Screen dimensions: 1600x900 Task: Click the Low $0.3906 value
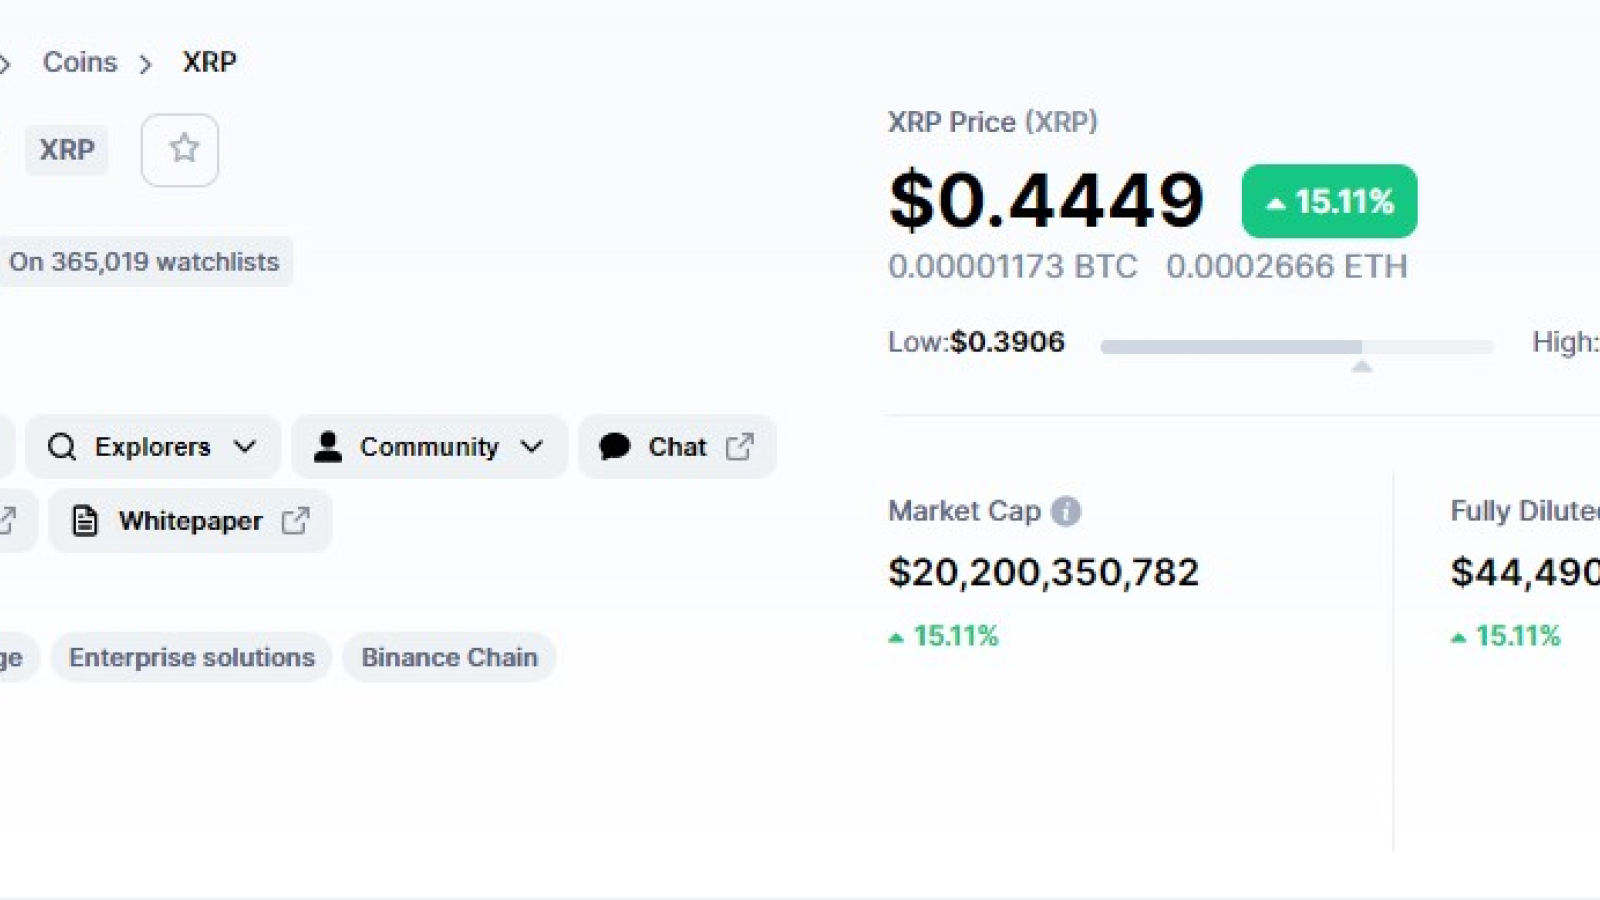(1007, 342)
